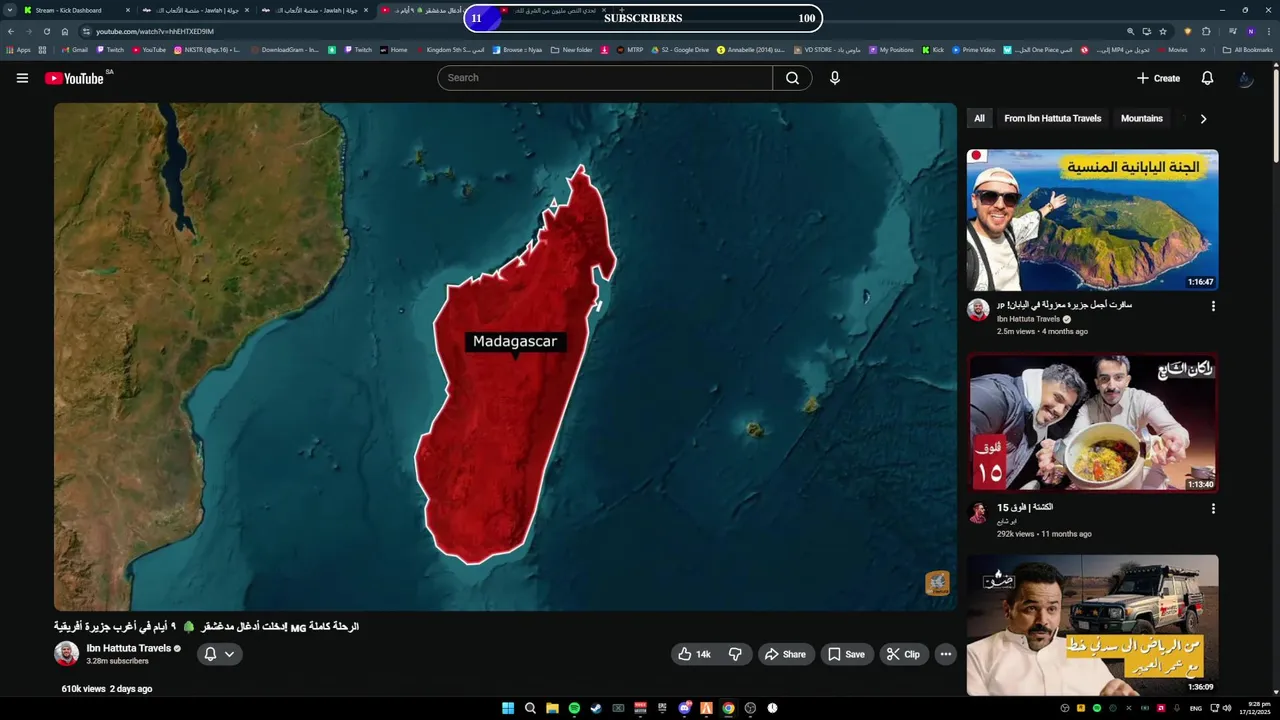Open the Chrome profile N icon
This screenshot has height=720, width=1280.
tap(1250, 31)
